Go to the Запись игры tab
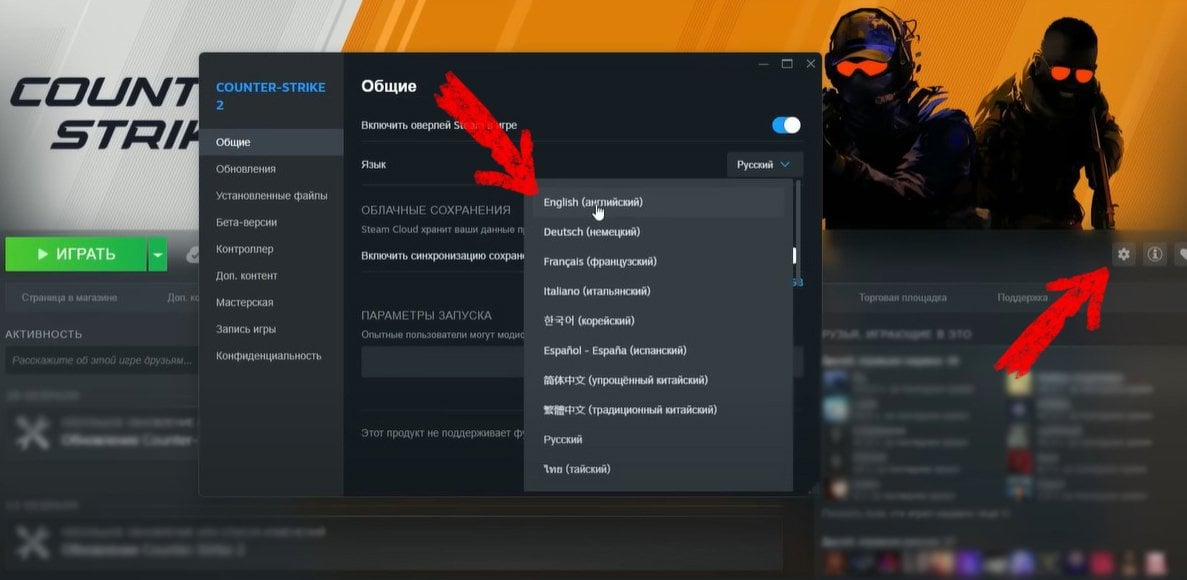The image size is (1187, 580). click(271, 329)
